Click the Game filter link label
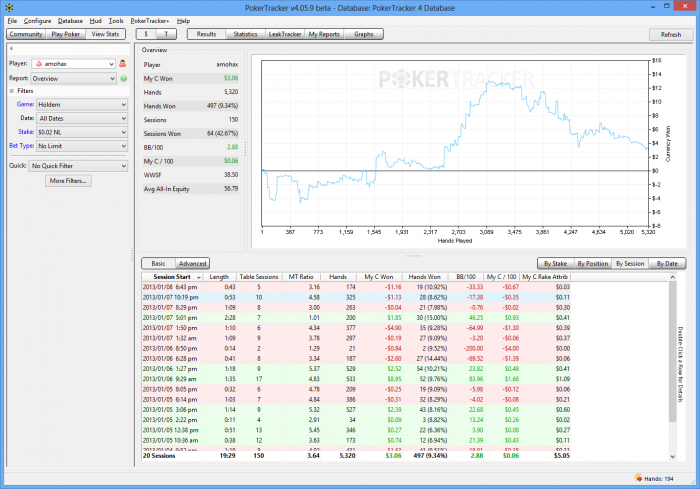Viewport: 700px width, 489px height. [25, 104]
